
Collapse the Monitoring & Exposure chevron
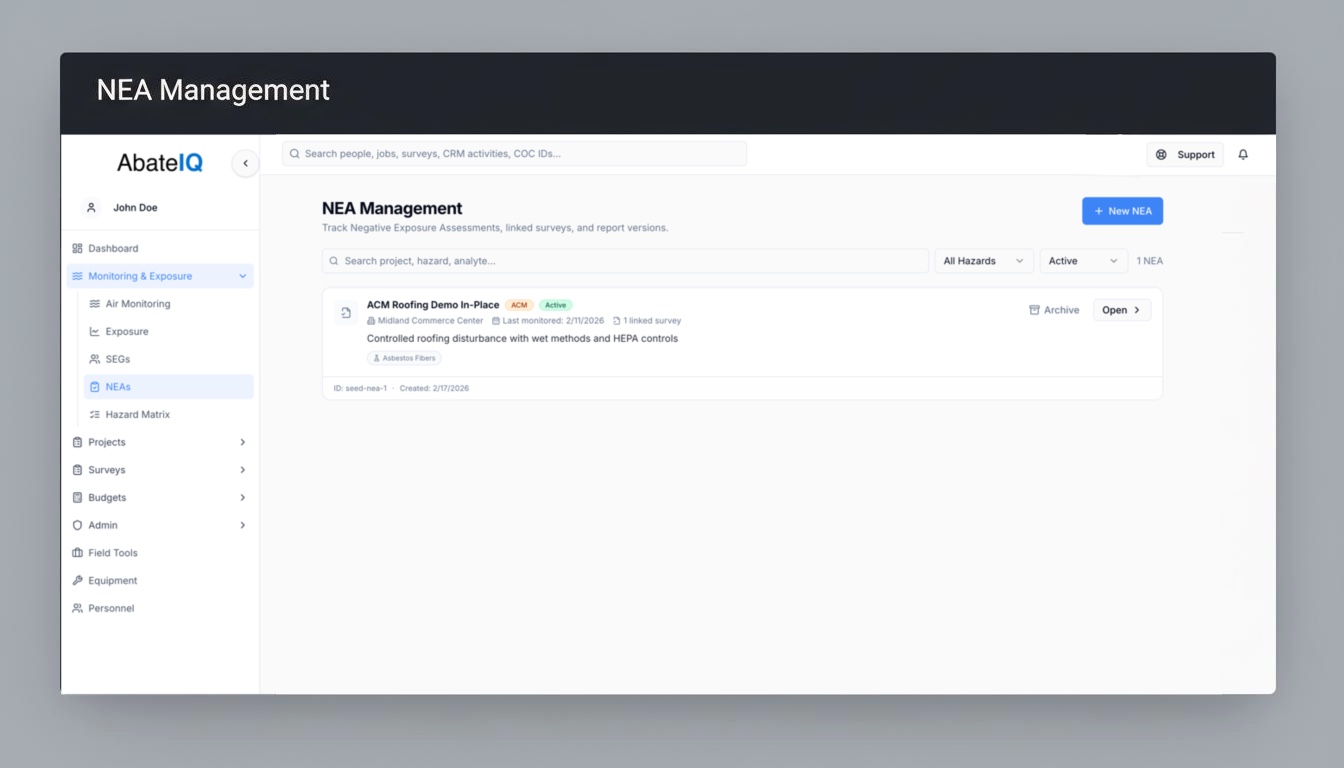click(x=242, y=276)
